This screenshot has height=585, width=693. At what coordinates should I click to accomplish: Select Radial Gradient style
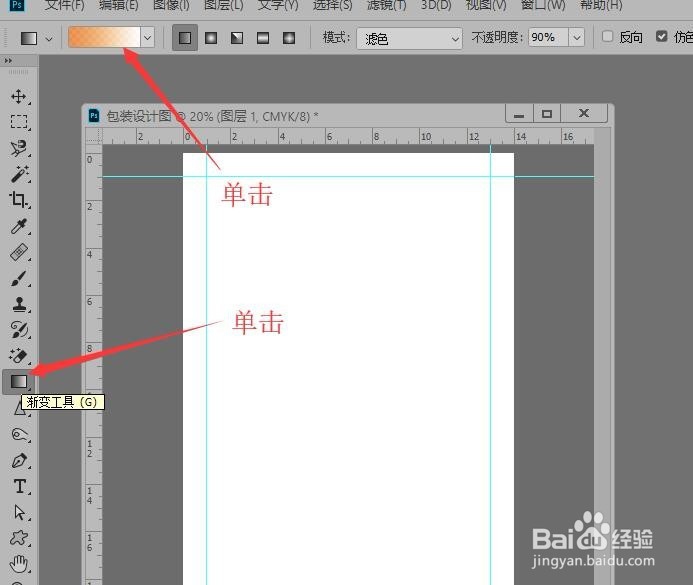[211, 38]
